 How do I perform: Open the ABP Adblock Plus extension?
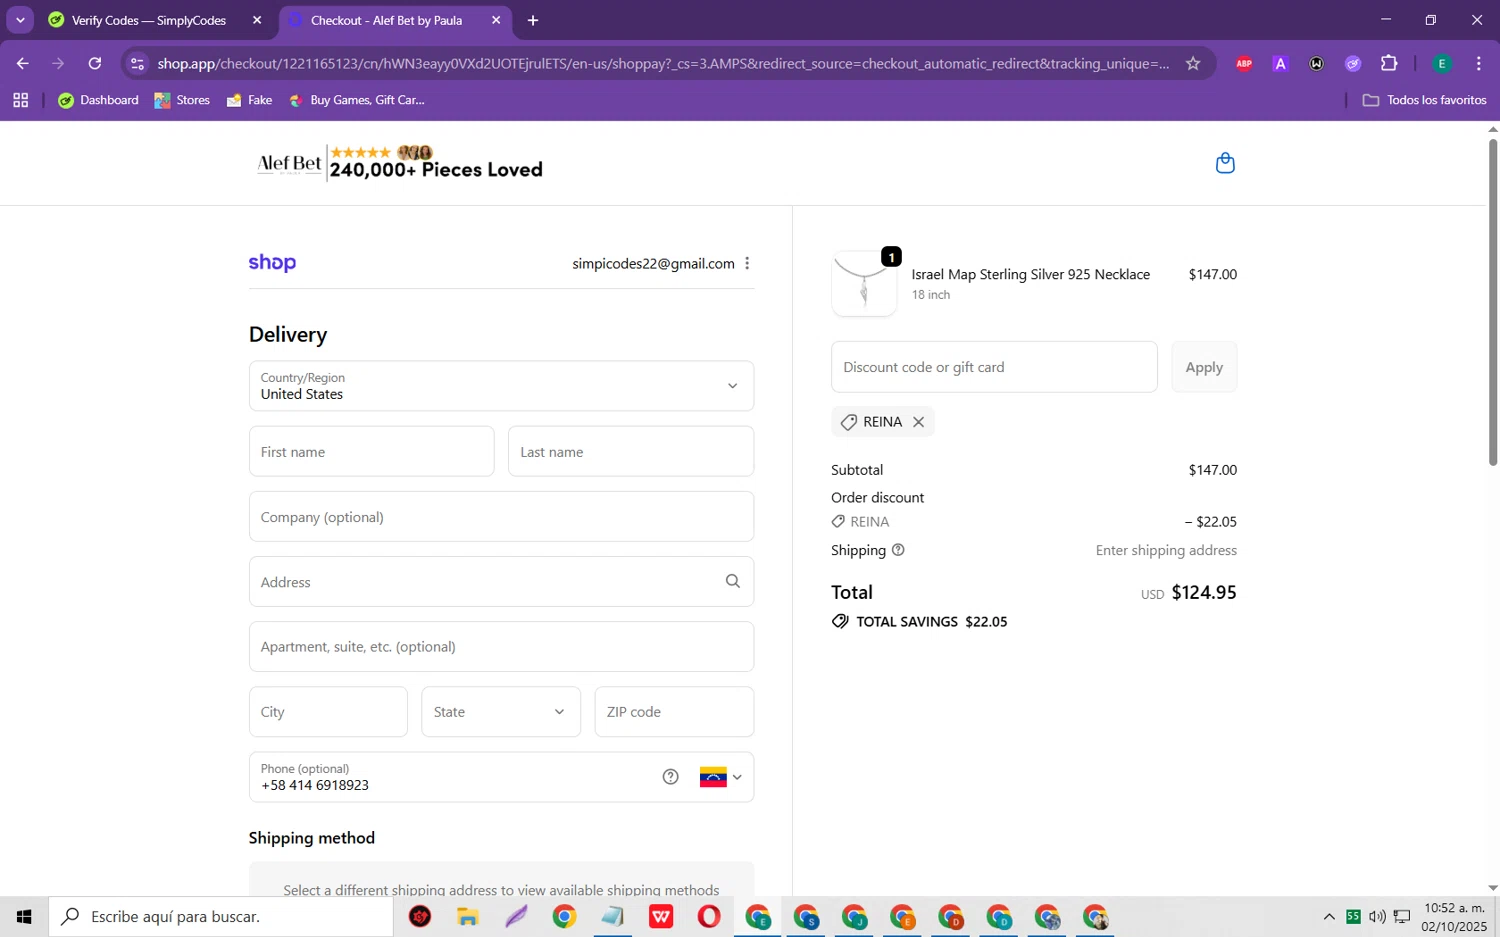(1244, 63)
